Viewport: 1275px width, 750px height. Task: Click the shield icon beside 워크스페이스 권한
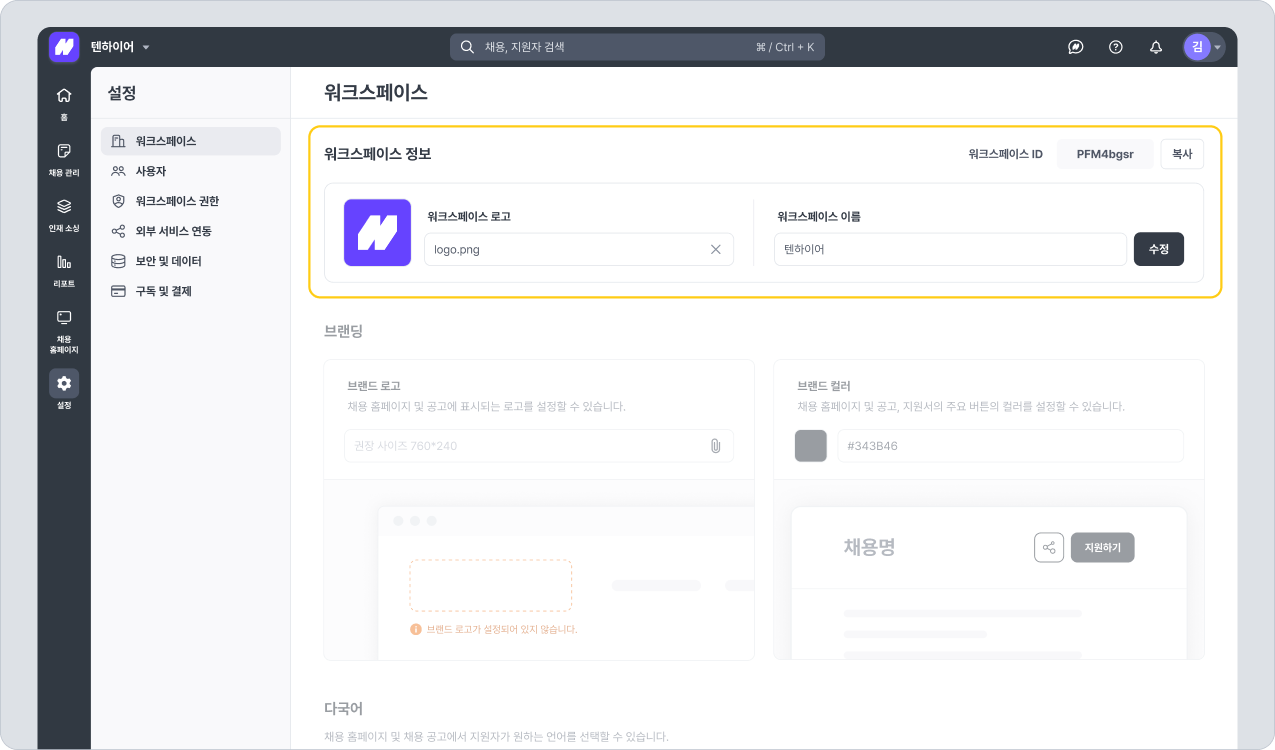tap(118, 201)
